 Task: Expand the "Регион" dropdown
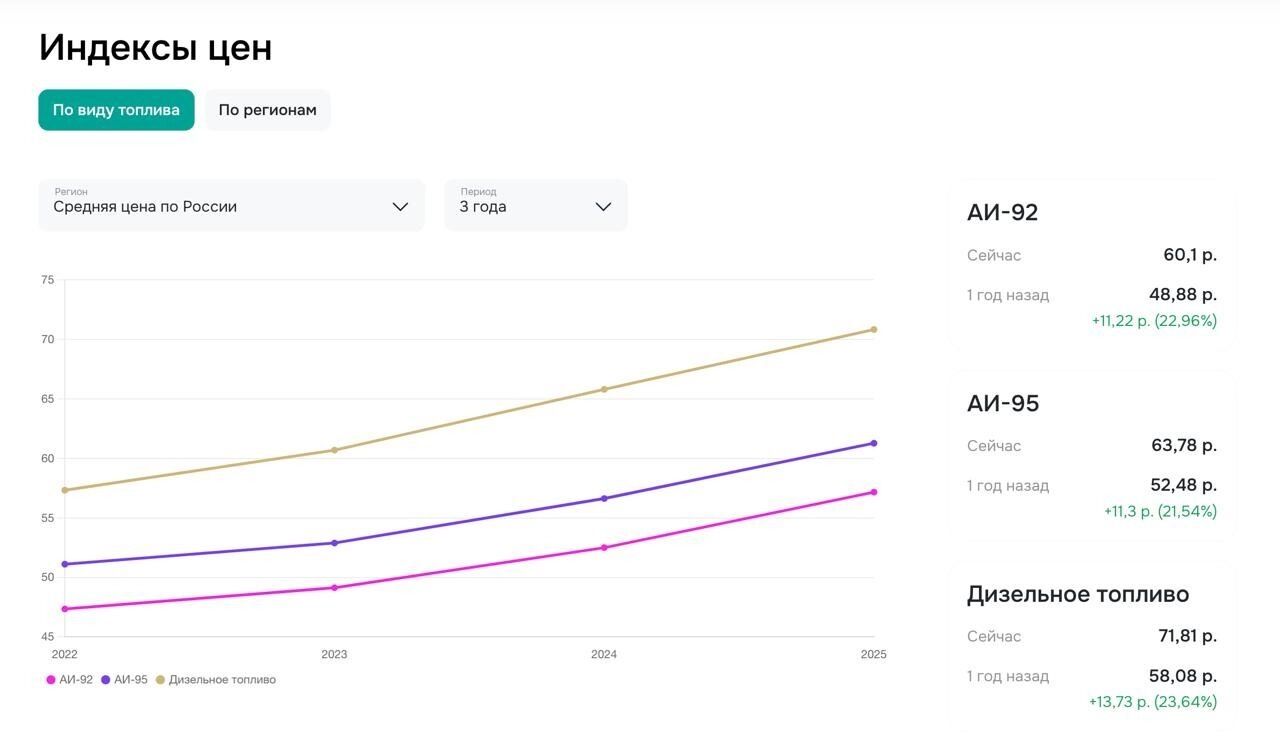point(230,206)
